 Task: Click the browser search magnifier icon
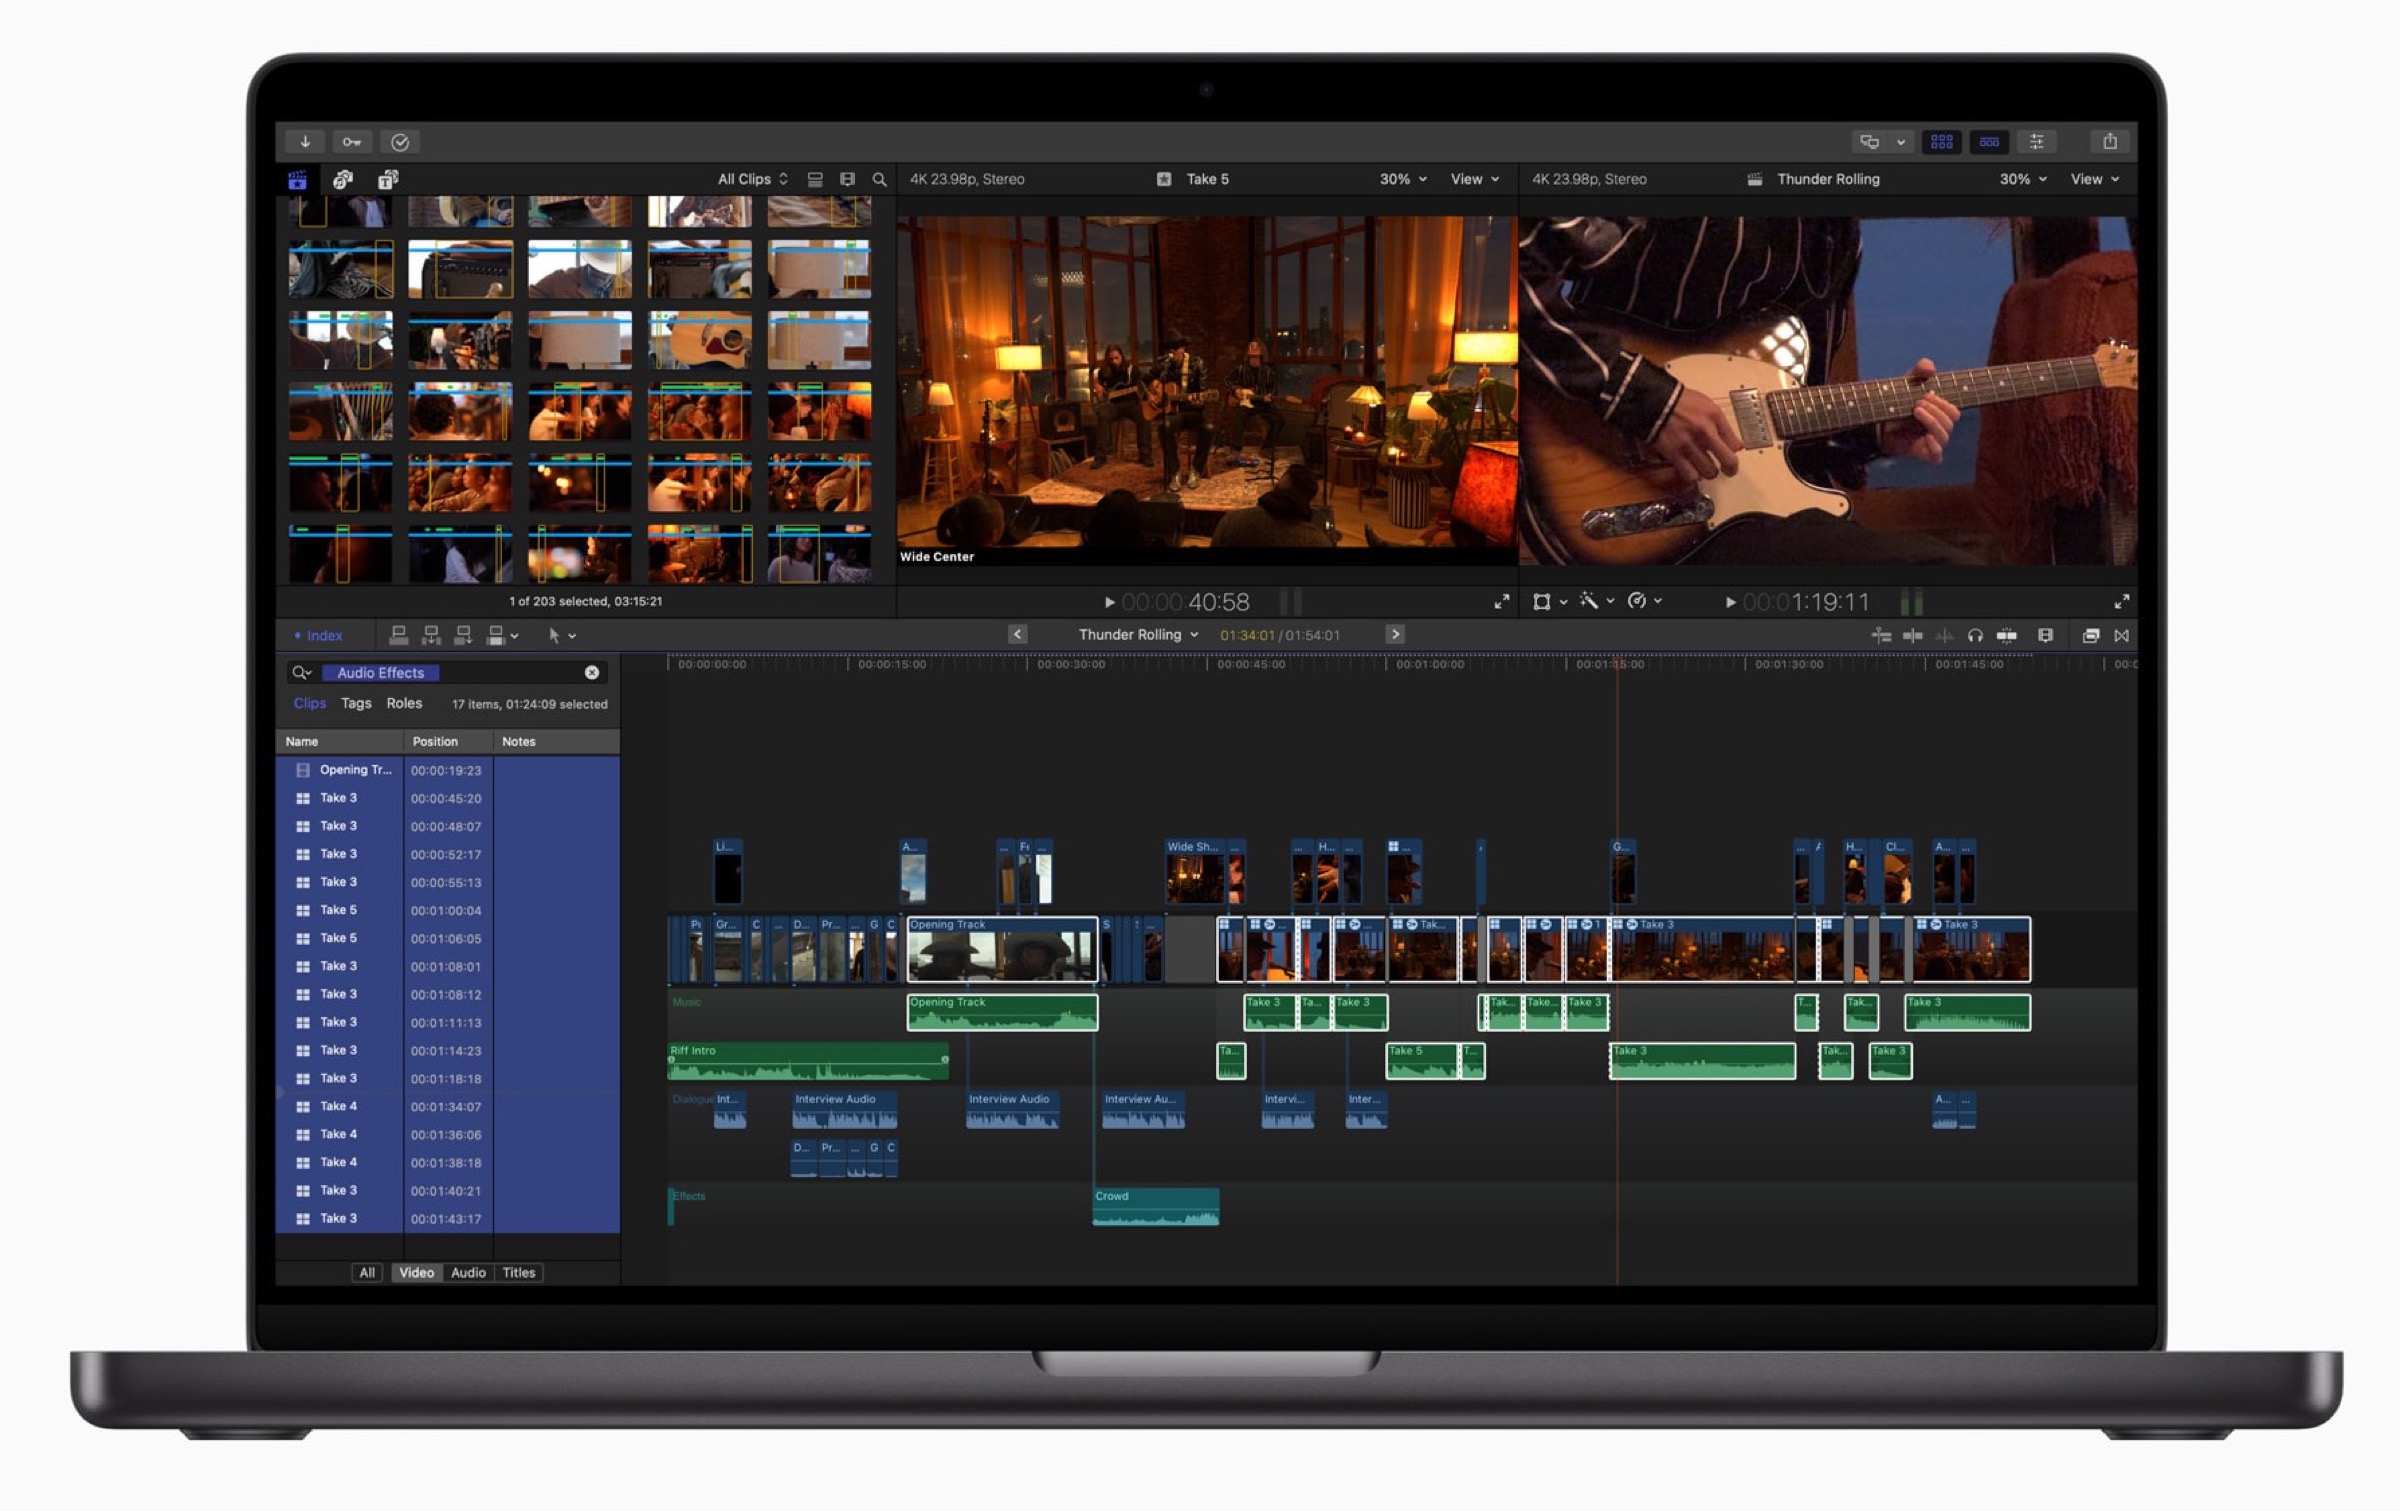pyautogui.click(x=879, y=180)
